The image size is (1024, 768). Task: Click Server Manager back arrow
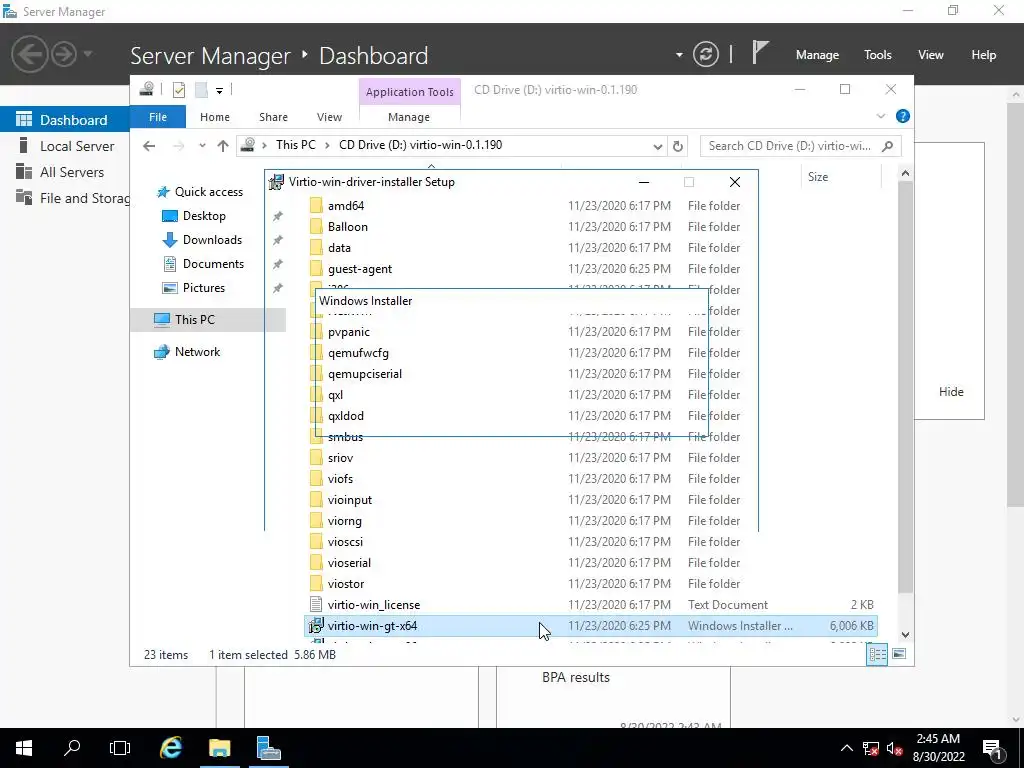point(29,54)
